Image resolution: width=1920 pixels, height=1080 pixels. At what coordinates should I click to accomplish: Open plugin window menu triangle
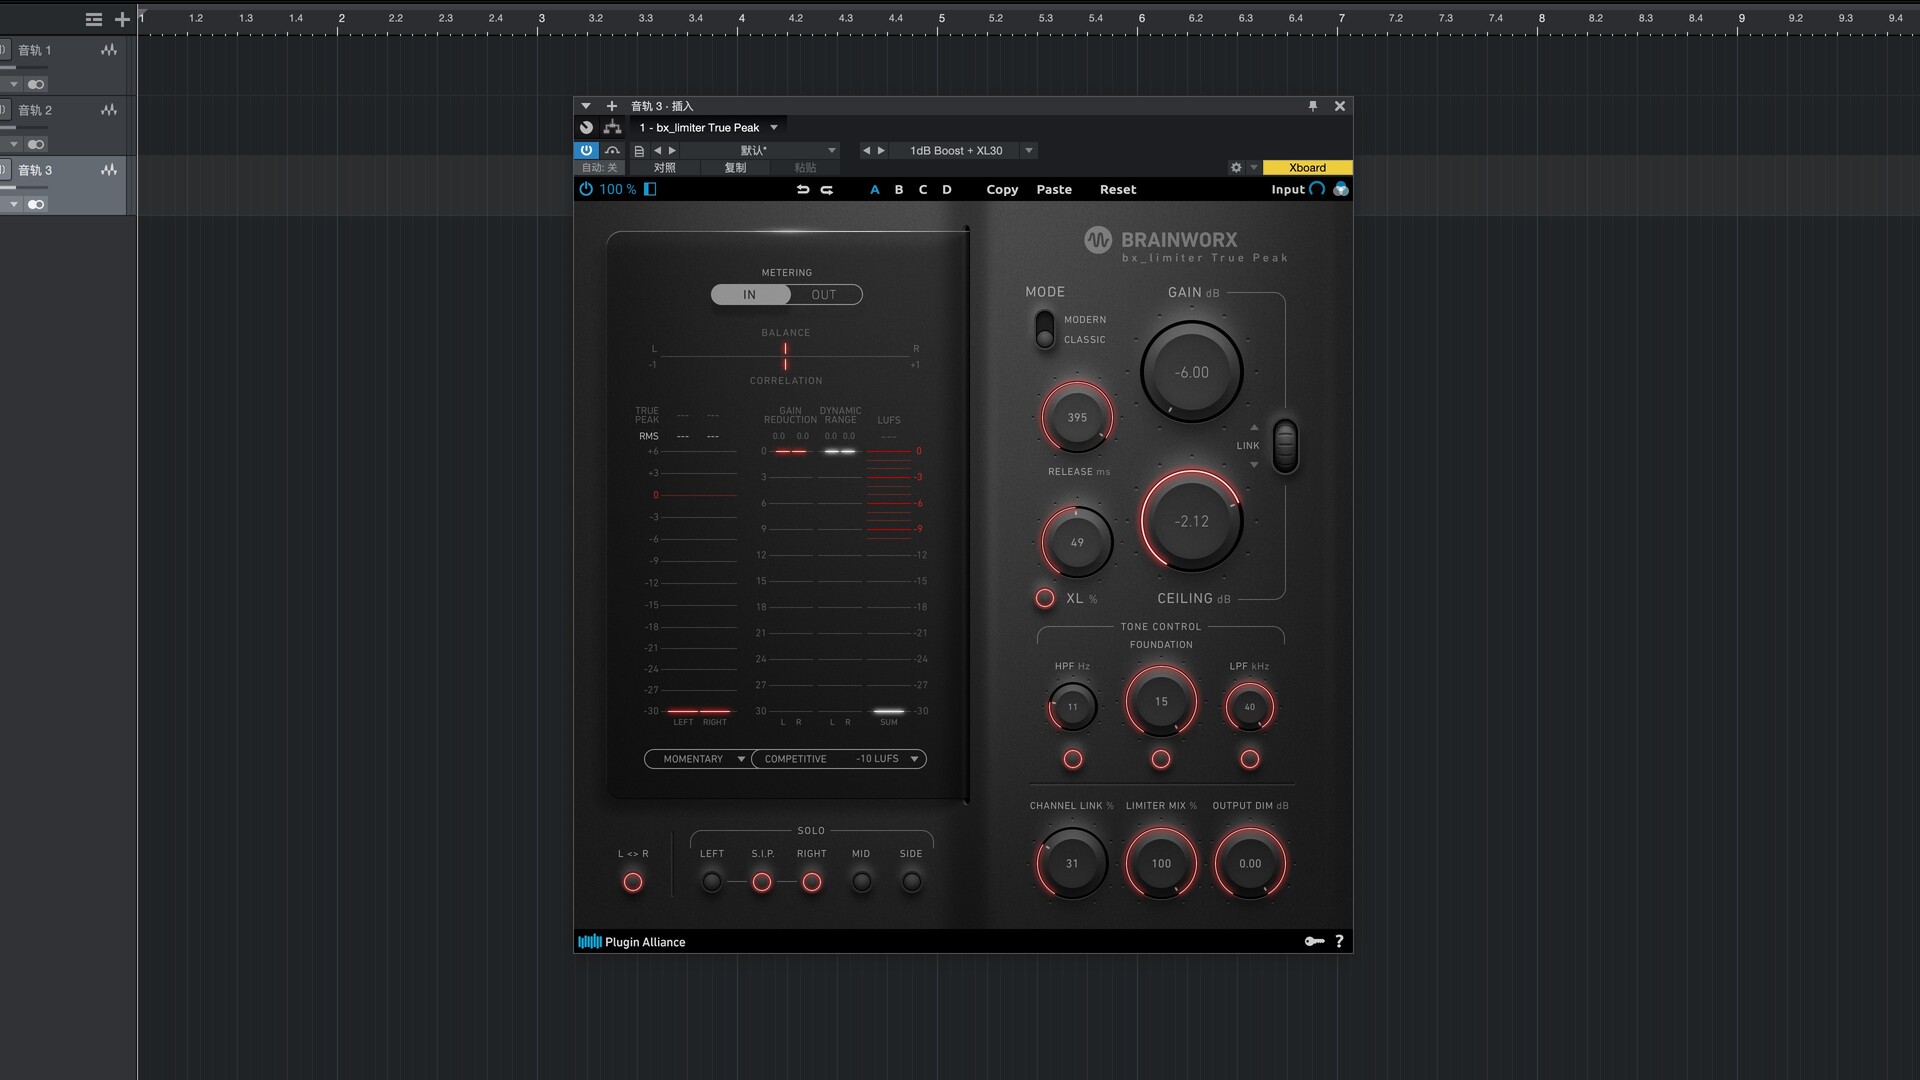[586, 106]
